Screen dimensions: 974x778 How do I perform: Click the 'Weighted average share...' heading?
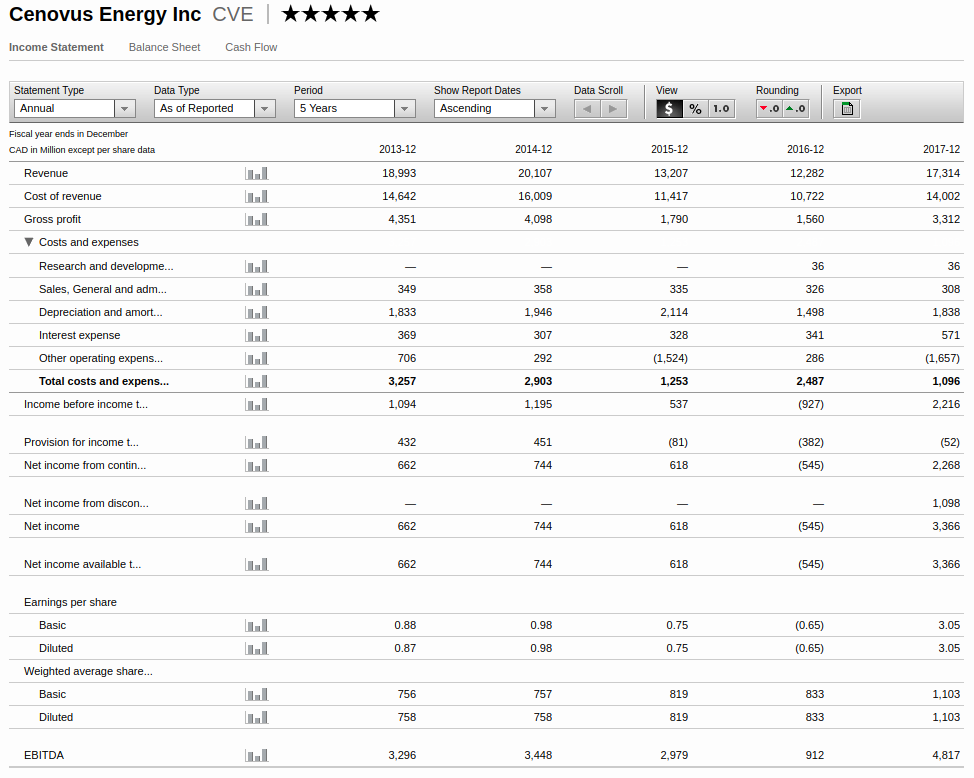pos(88,671)
